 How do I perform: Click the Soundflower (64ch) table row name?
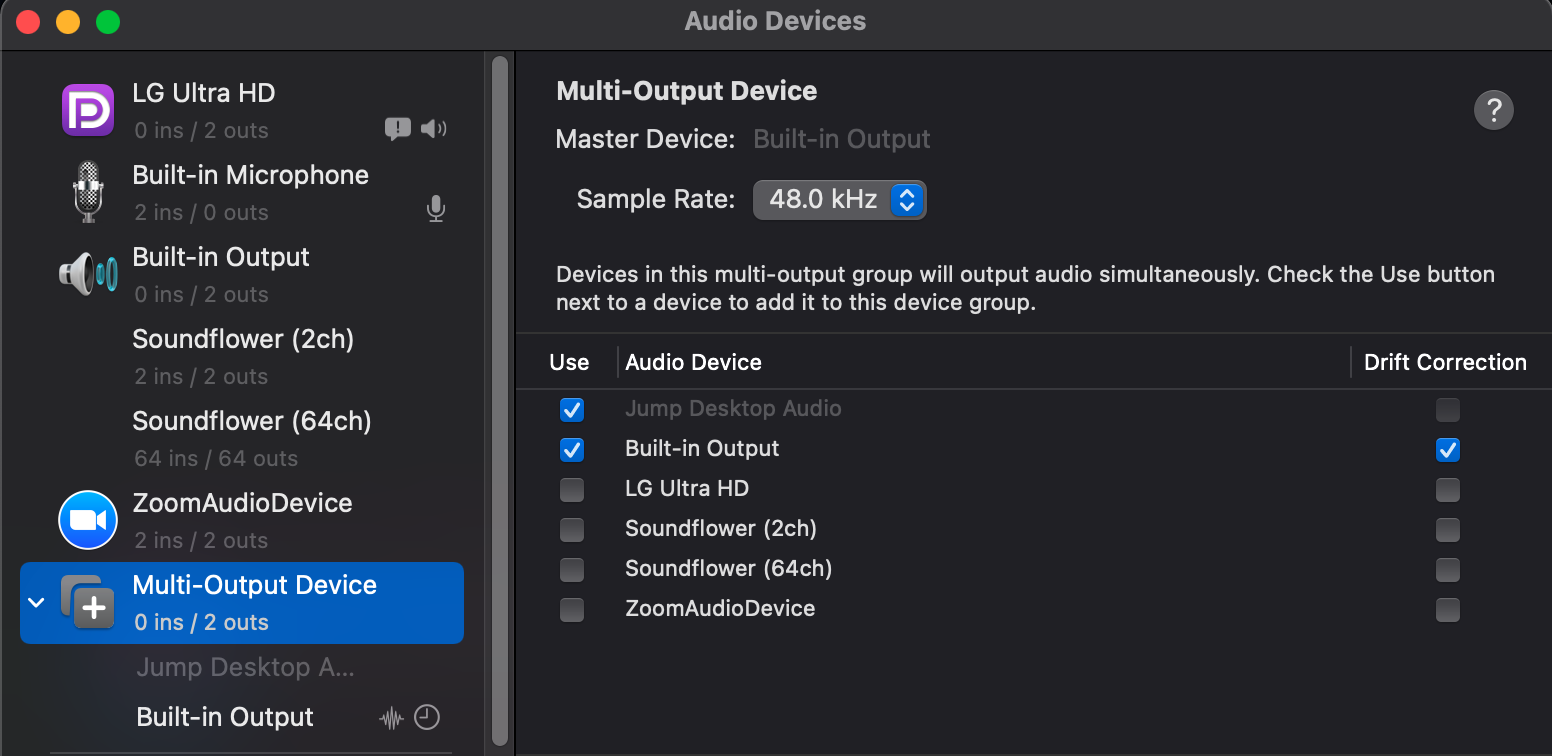729,568
